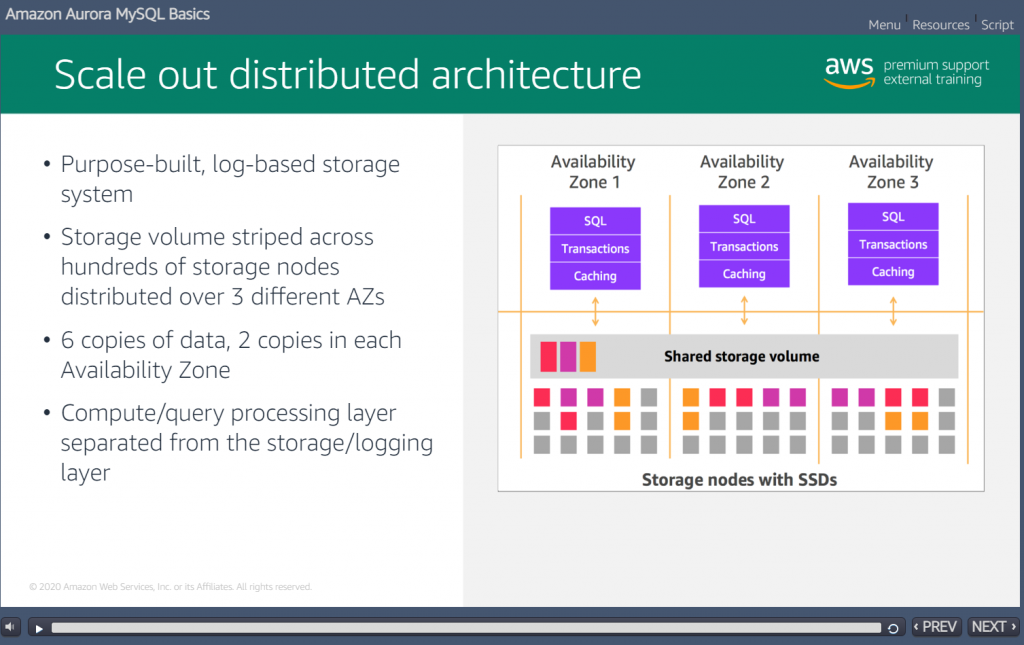
Task: Click the orange block in shared storage volume
Action: (x=587, y=356)
